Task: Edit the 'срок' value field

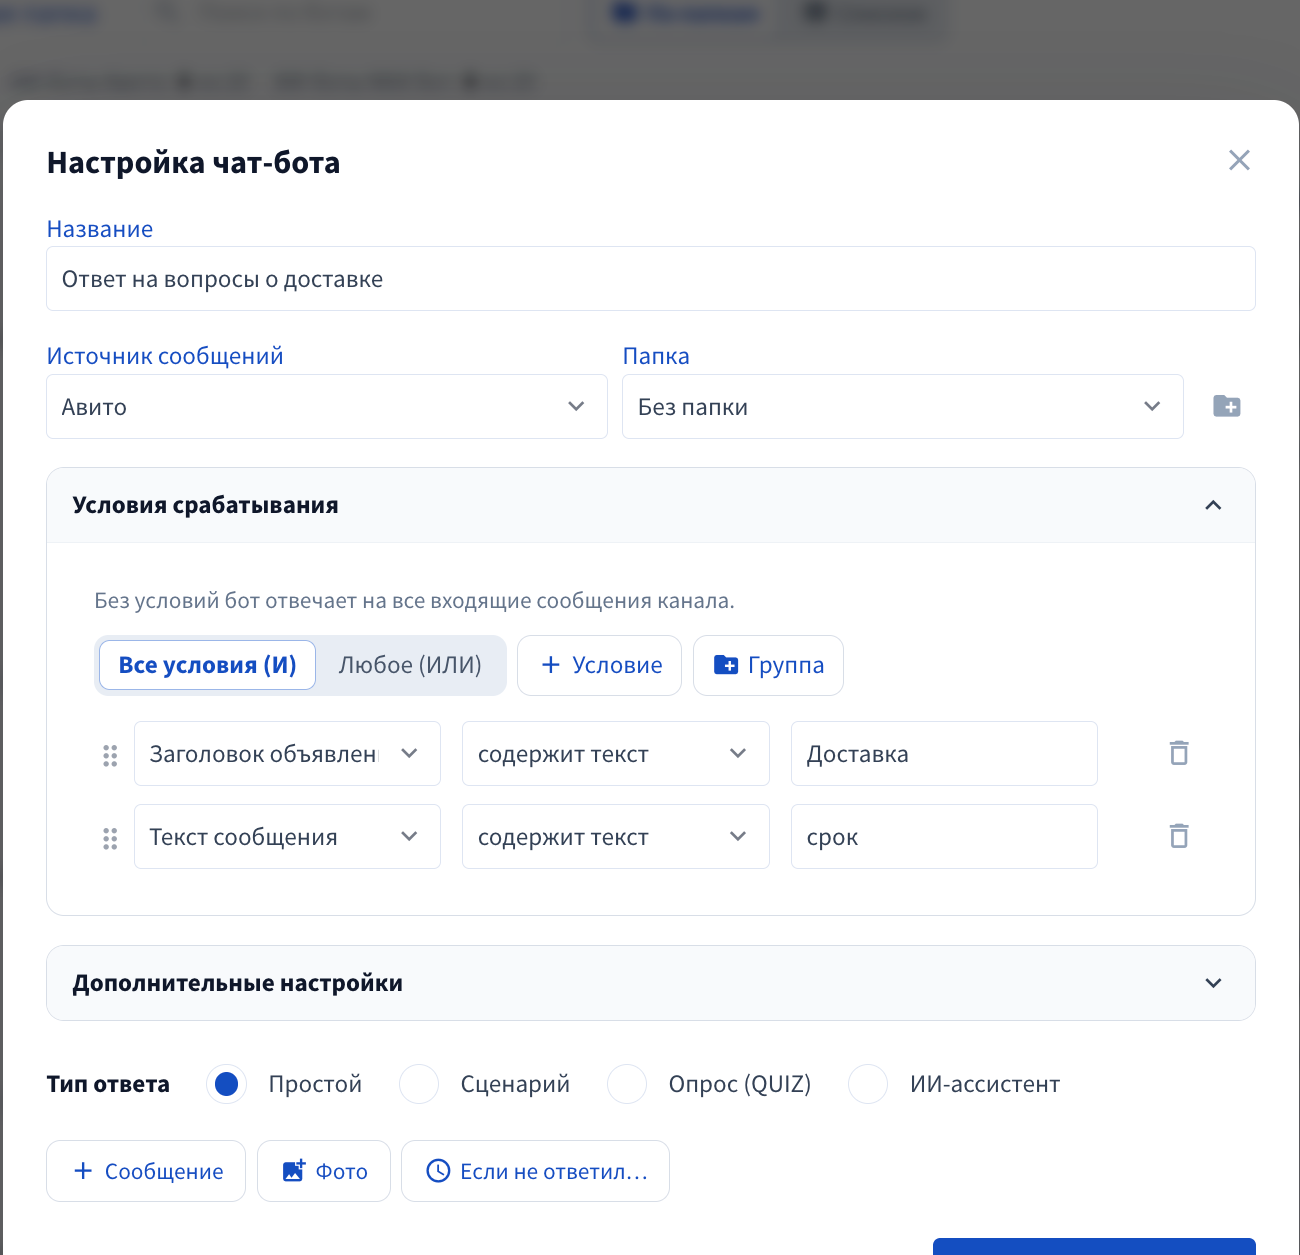Action: (x=944, y=836)
